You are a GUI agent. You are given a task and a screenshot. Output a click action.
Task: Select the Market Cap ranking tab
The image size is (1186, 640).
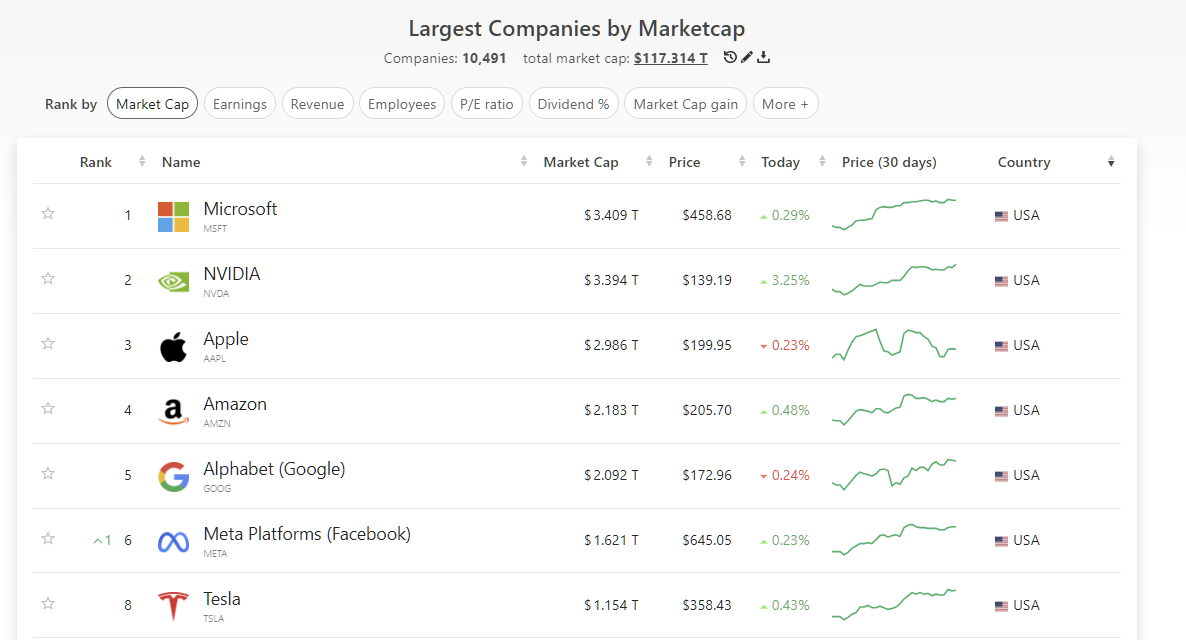(152, 104)
